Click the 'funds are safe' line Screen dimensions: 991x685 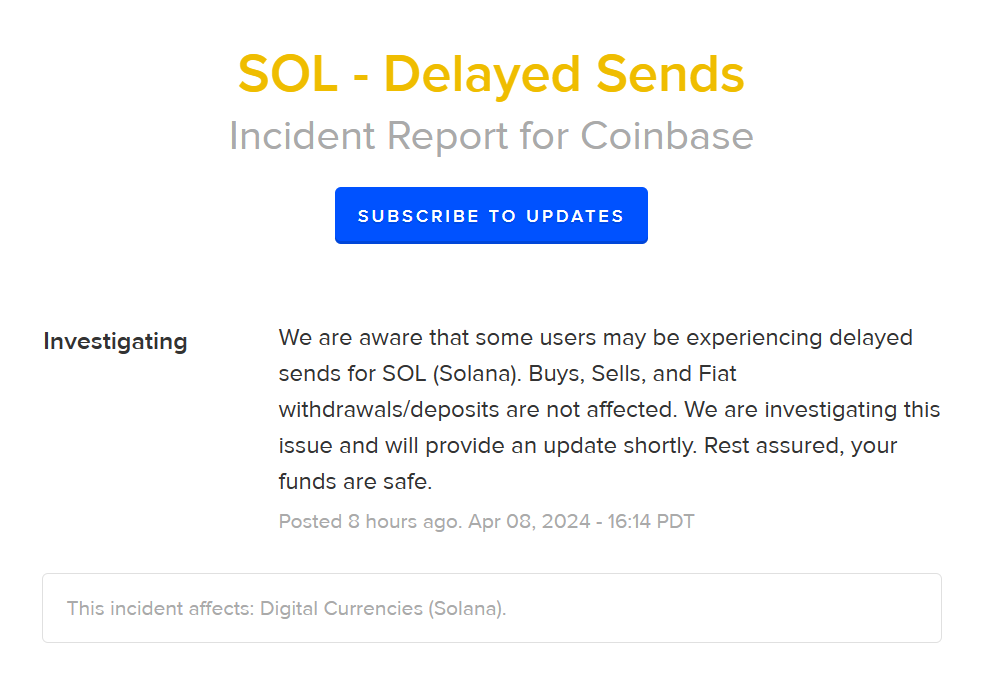pos(355,482)
